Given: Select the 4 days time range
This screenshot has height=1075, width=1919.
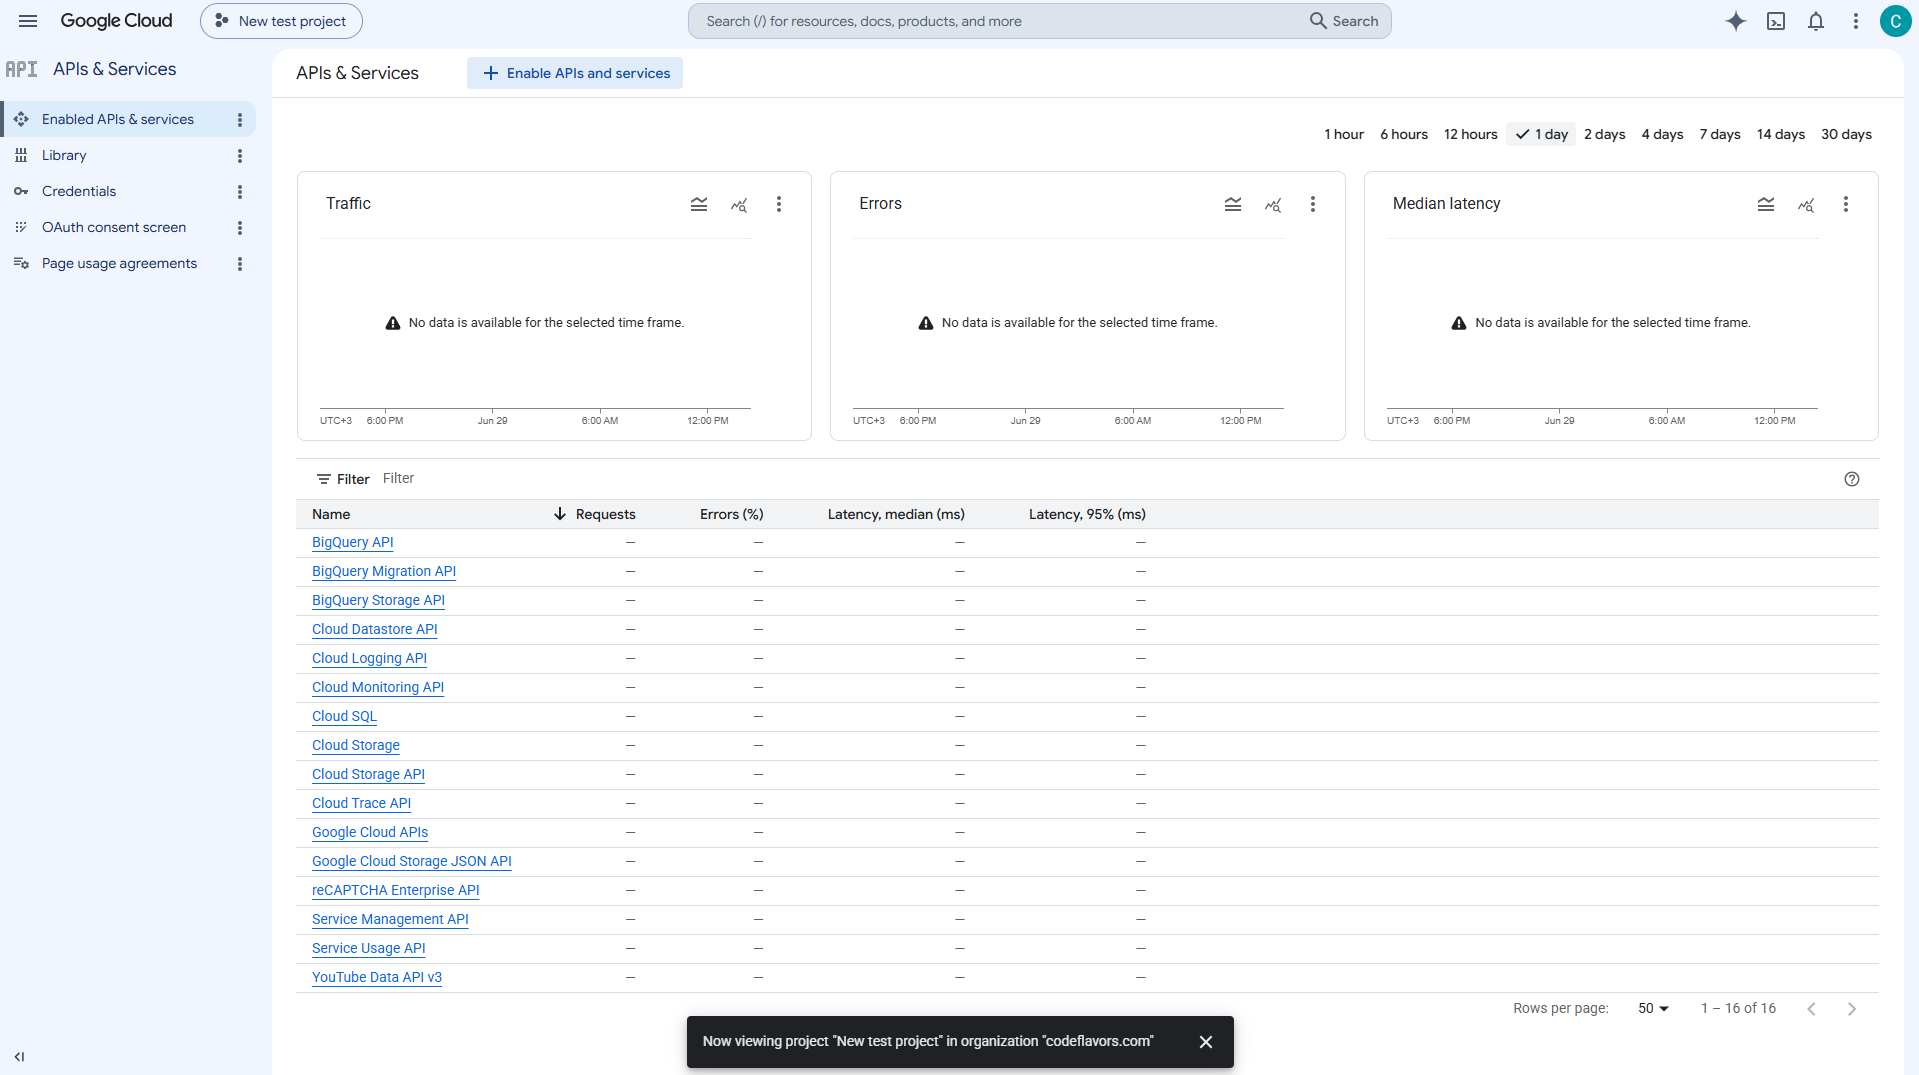Looking at the screenshot, I should click(x=1662, y=134).
